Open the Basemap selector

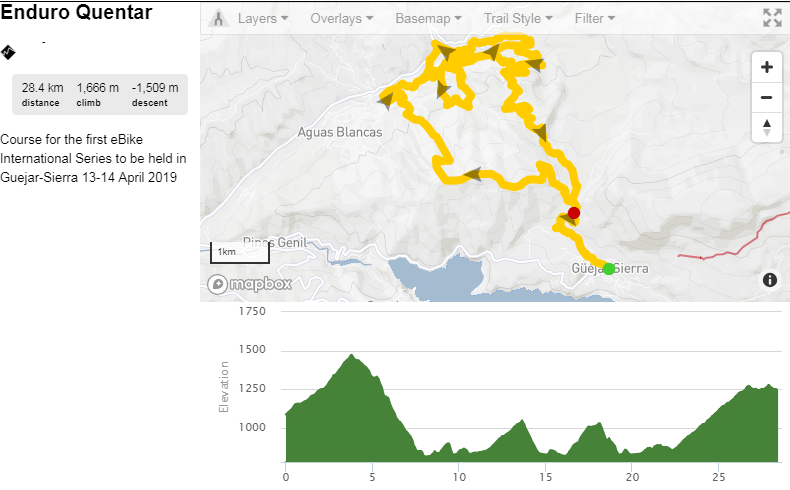429,19
